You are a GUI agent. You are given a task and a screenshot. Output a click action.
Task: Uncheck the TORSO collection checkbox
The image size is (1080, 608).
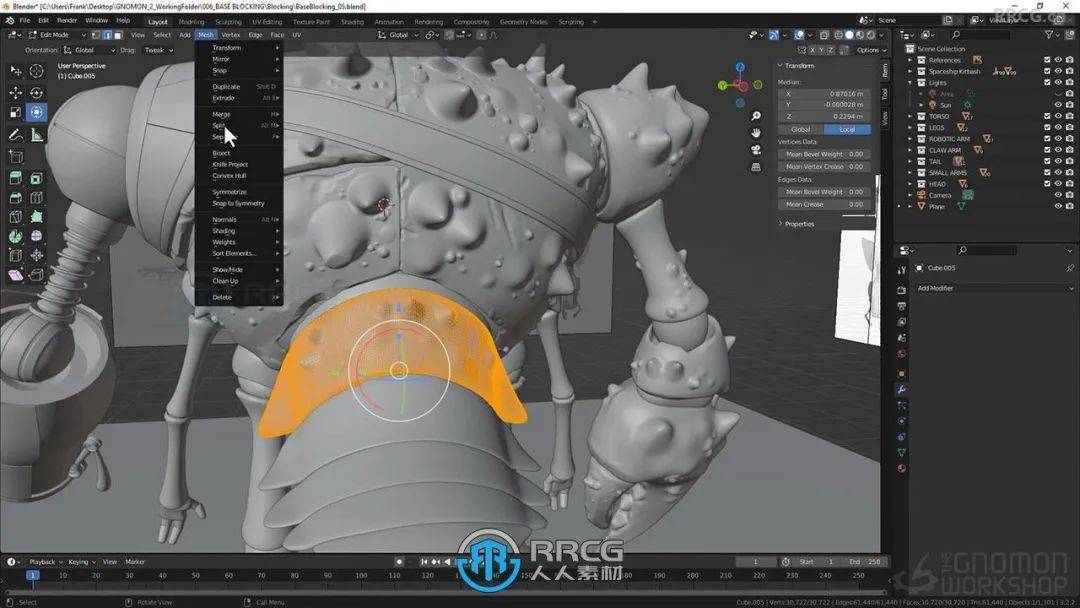[x=1047, y=117]
